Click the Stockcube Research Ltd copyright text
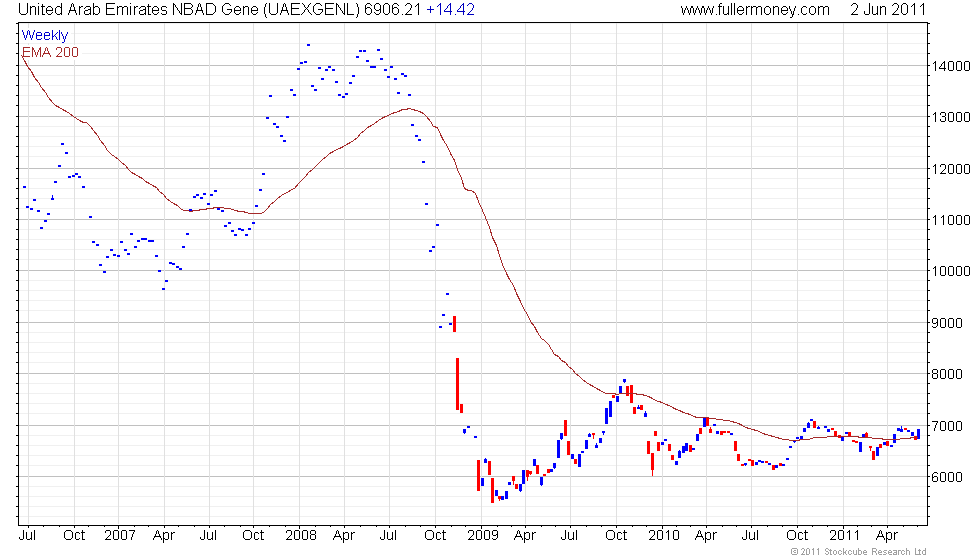Viewport: 980px width, 560px height. click(858, 551)
